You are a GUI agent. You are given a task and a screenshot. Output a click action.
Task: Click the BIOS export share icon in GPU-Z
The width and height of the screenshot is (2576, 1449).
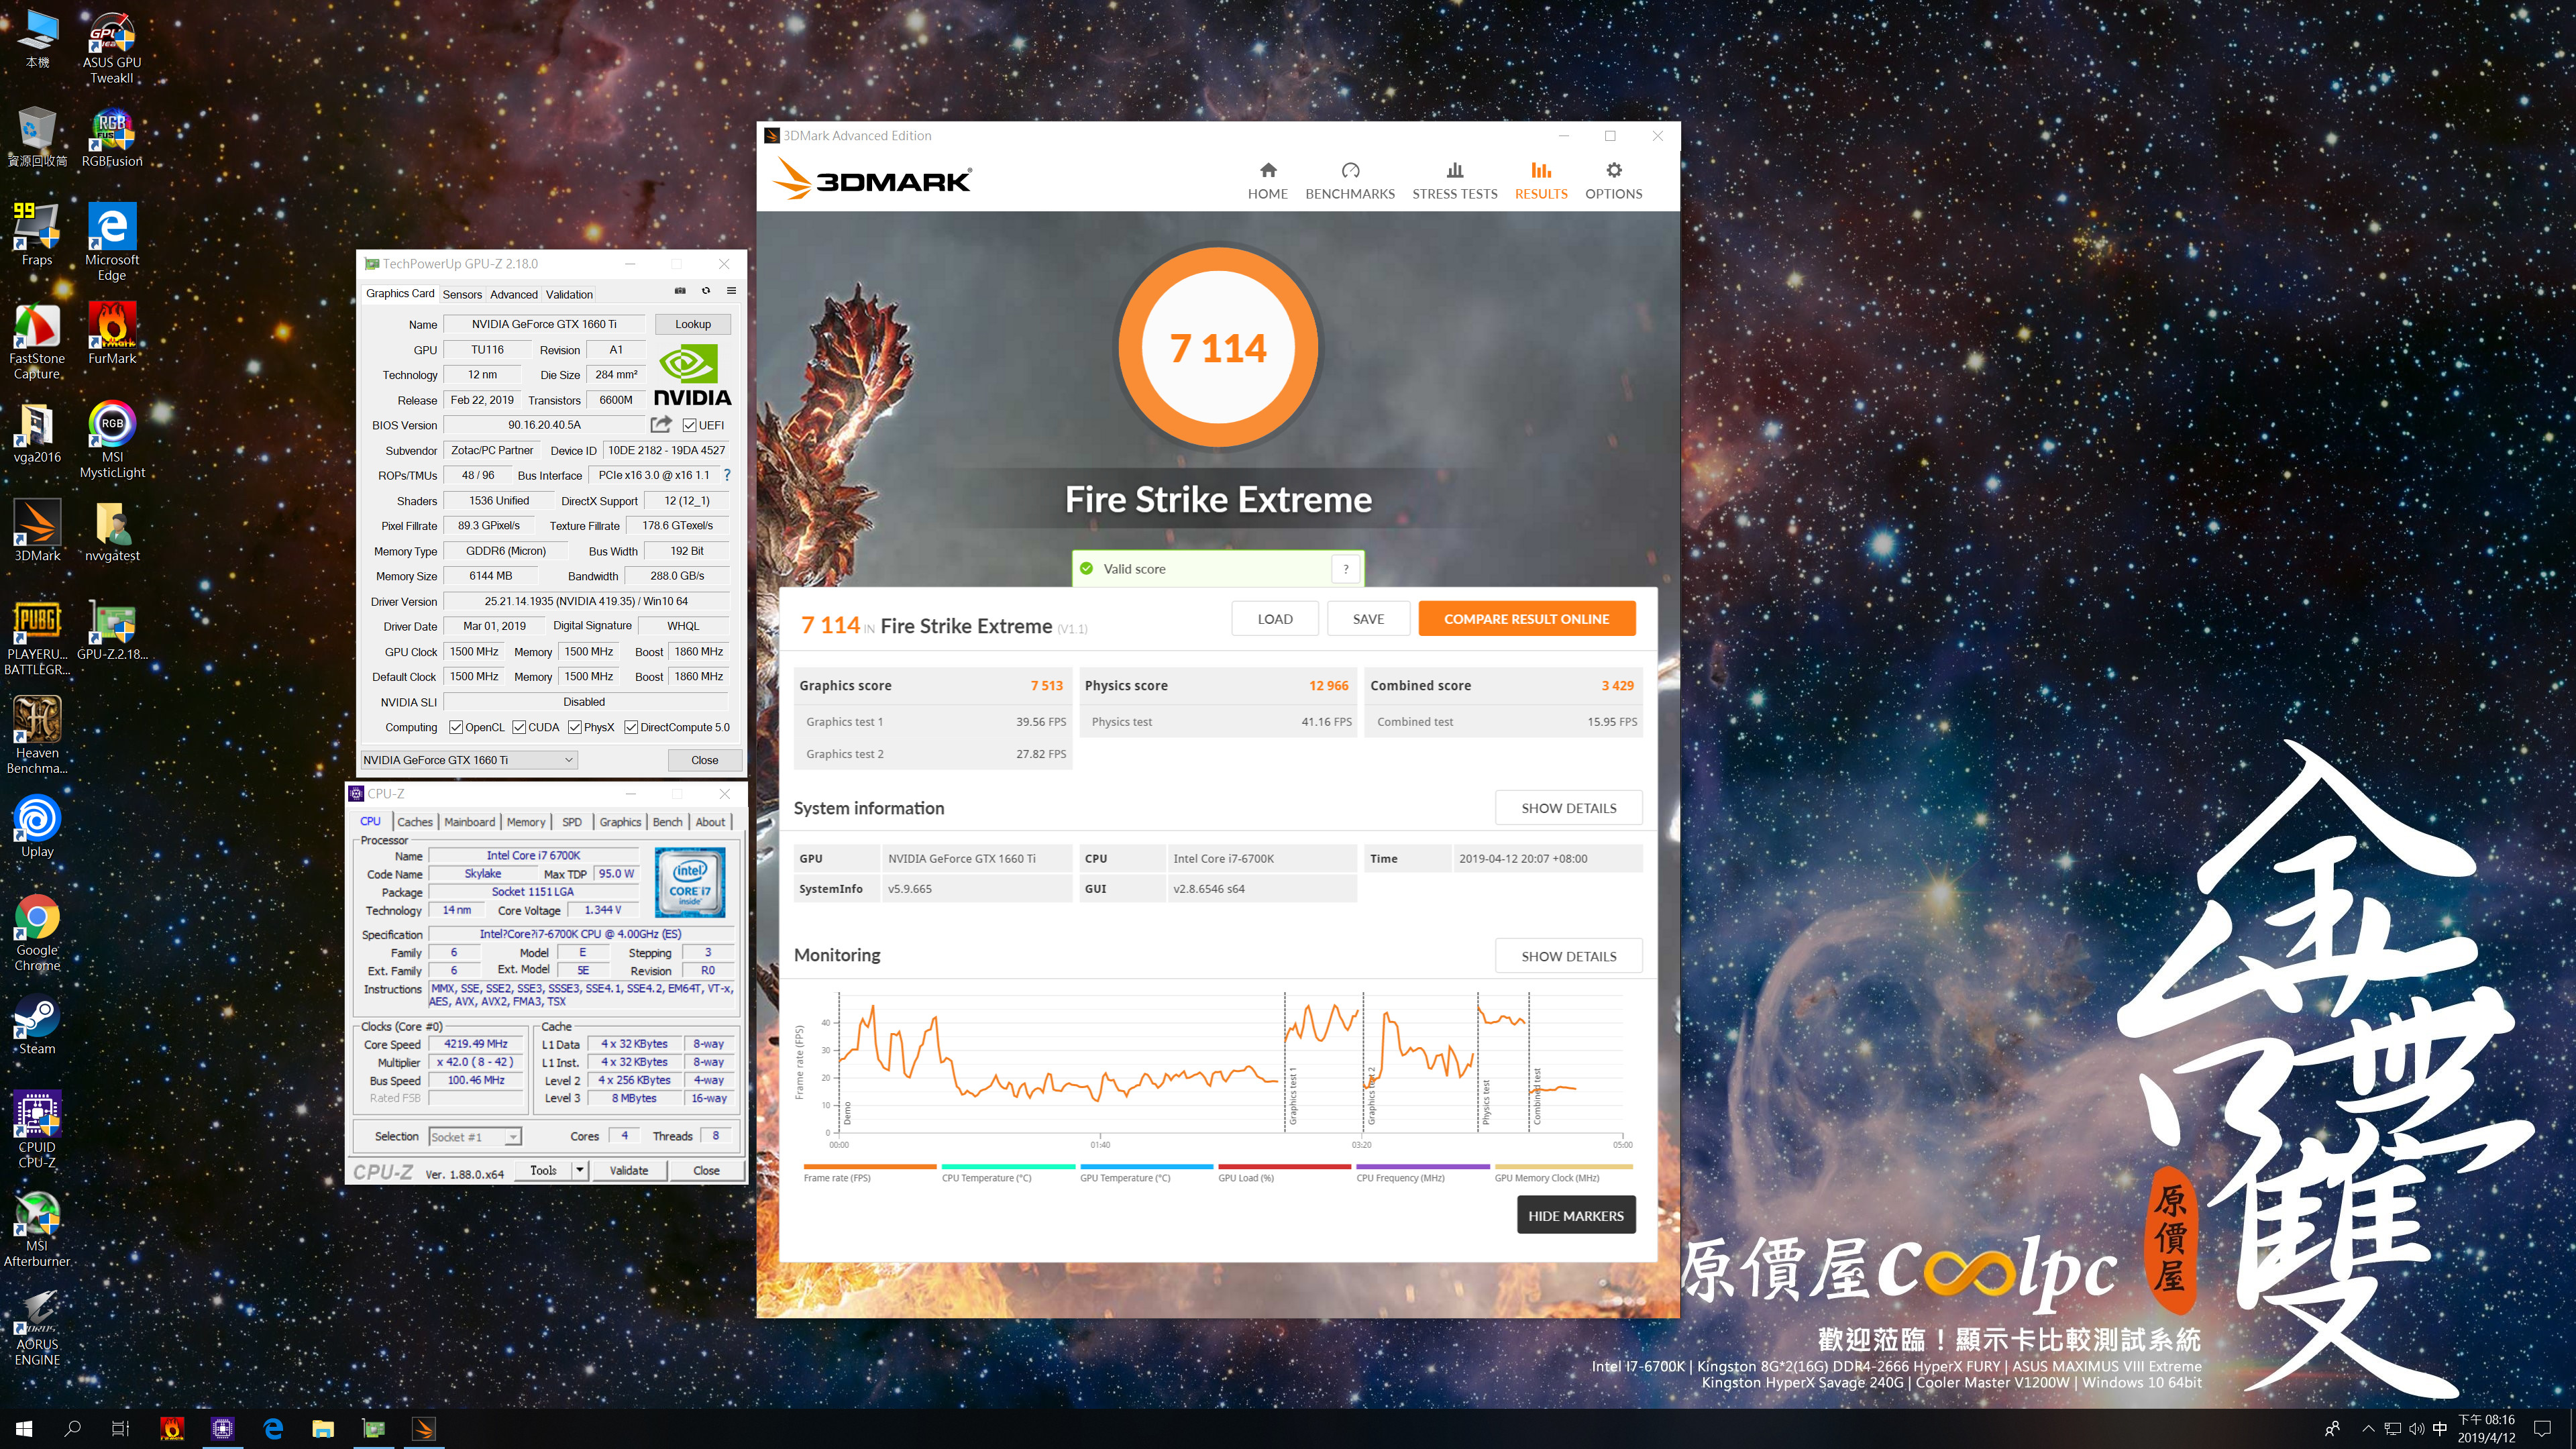coord(661,424)
